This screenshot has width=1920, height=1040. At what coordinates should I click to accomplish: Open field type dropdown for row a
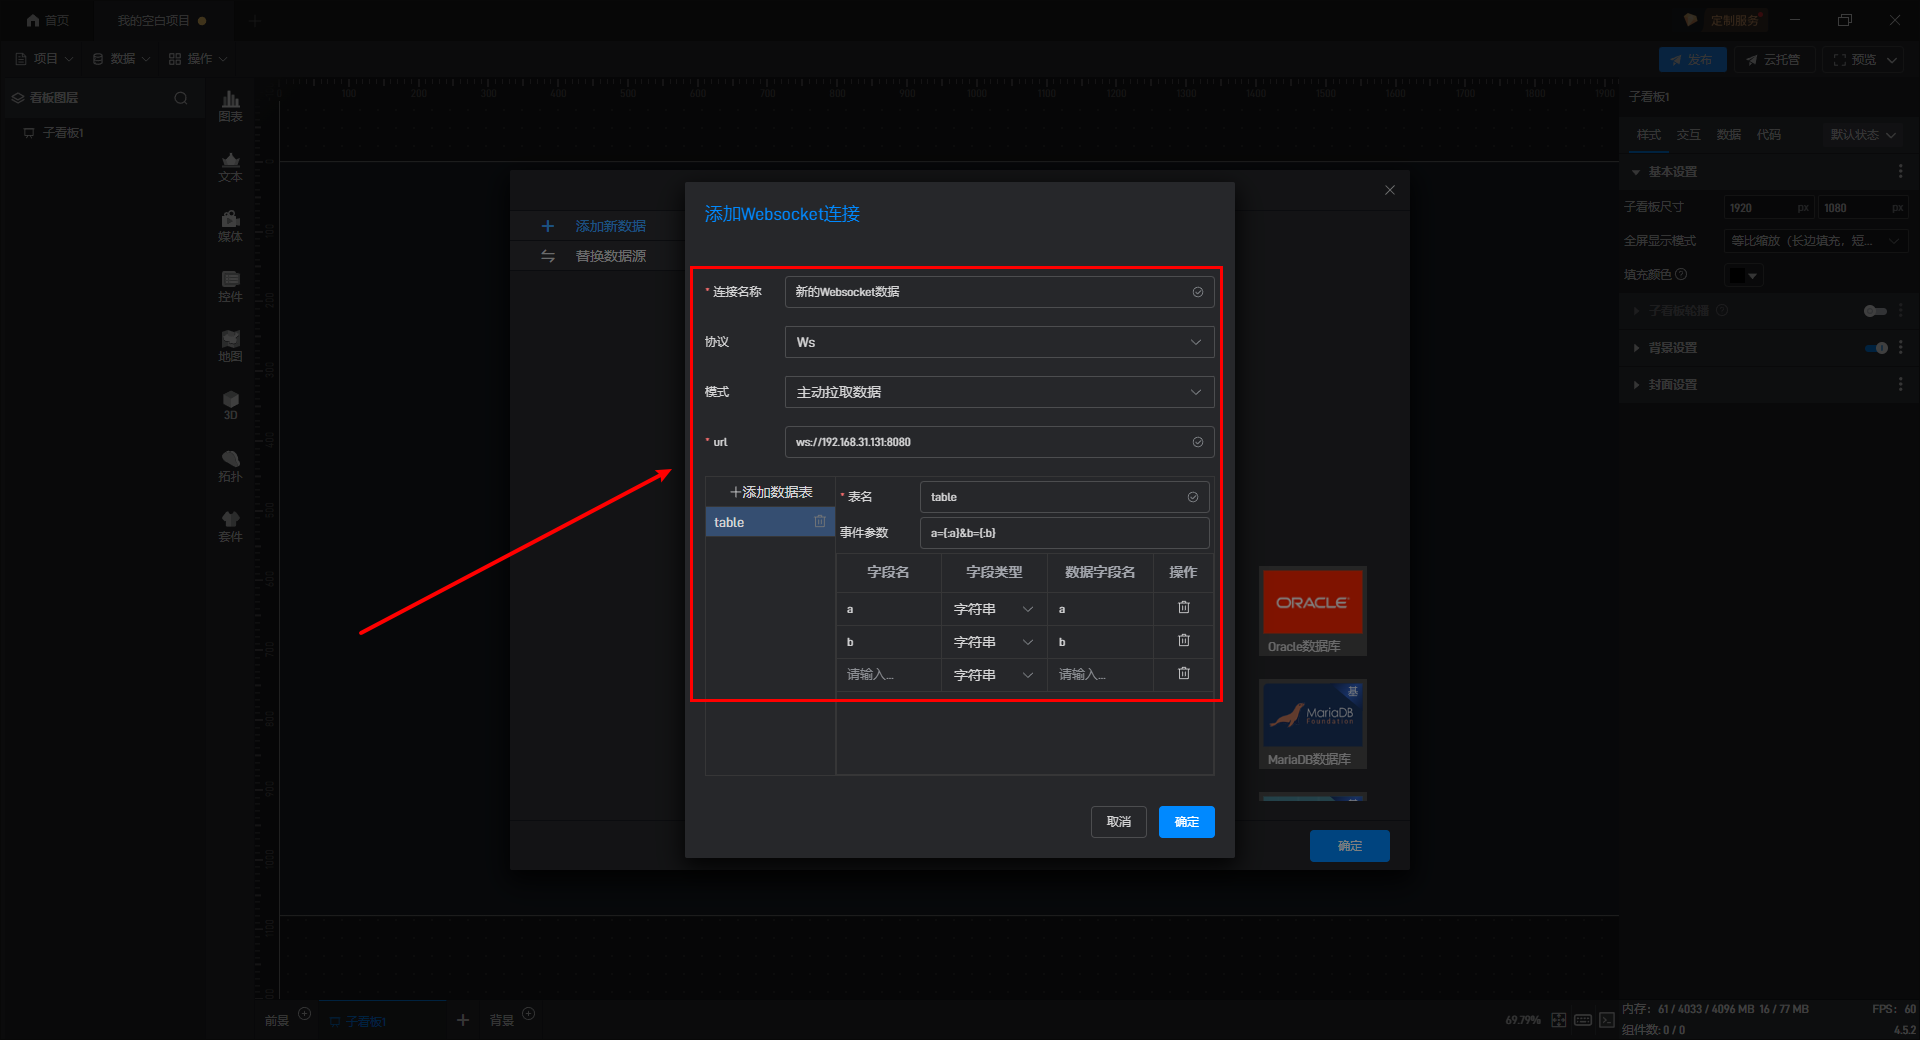pyautogui.click(x=994, y=609)
